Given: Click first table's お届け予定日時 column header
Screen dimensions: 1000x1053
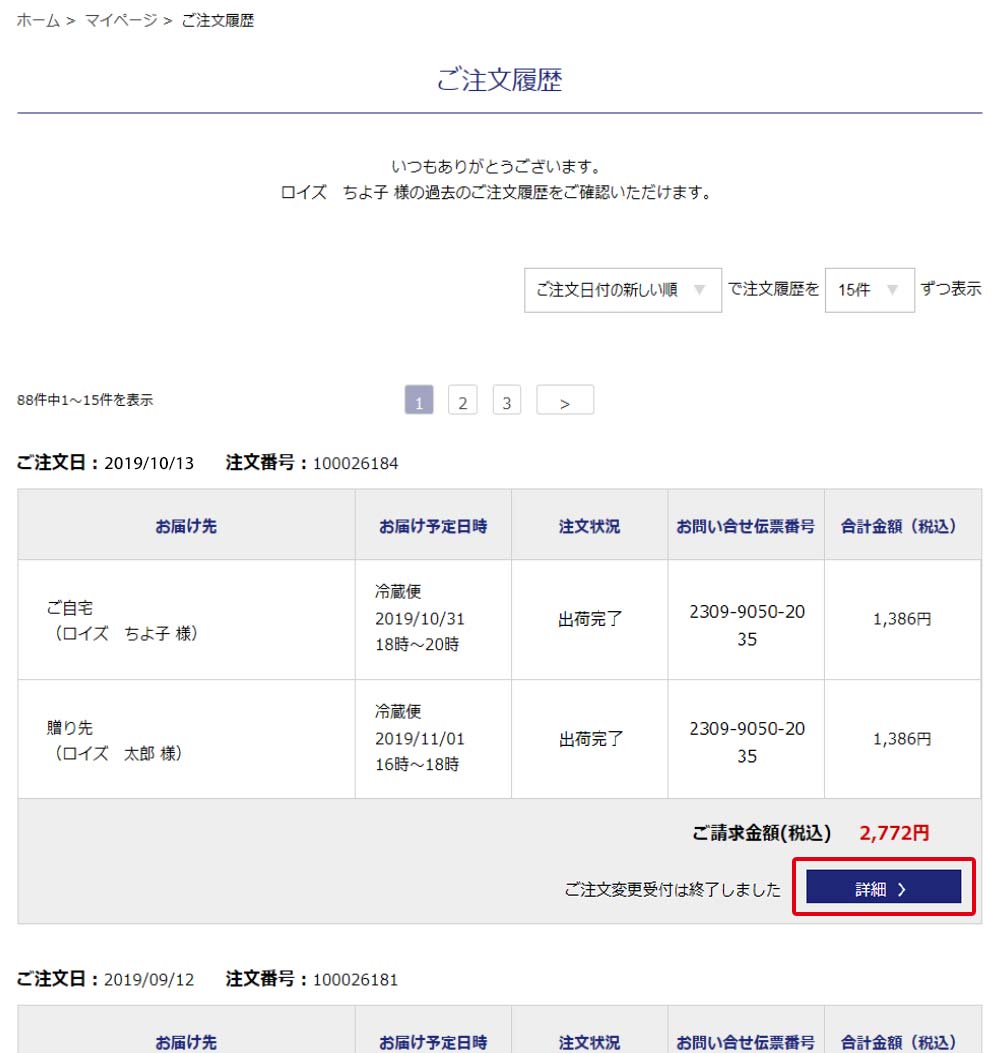Looking at the screenshot, I should coord(433,526).
